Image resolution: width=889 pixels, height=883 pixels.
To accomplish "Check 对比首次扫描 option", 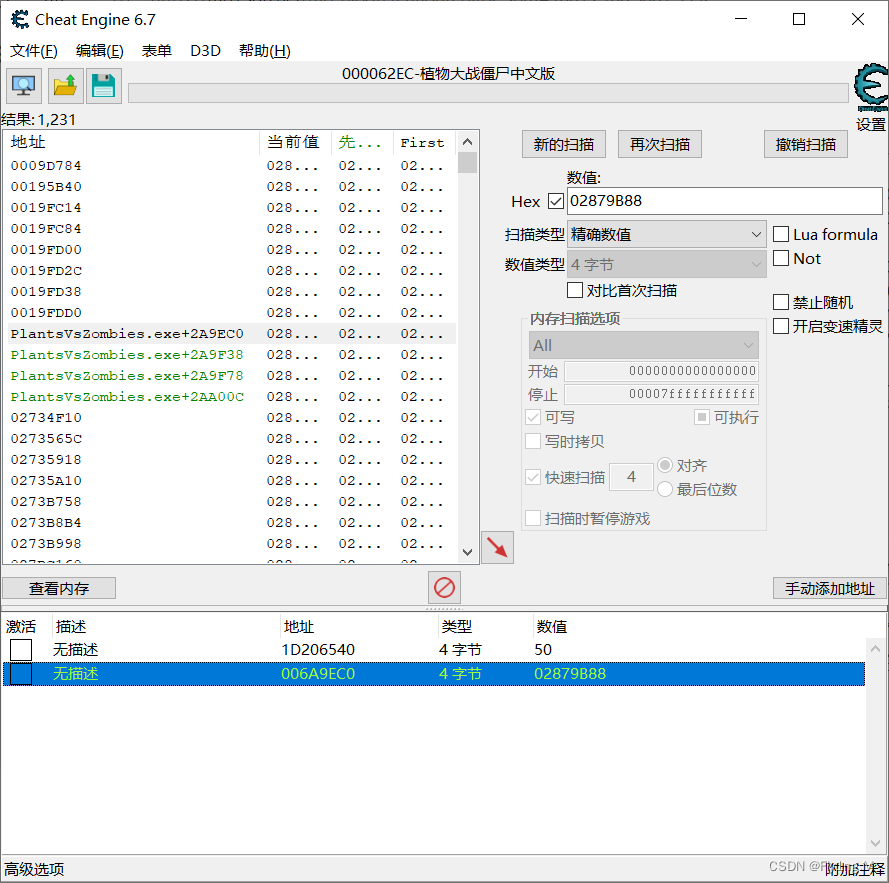I will tap(574, 290).
